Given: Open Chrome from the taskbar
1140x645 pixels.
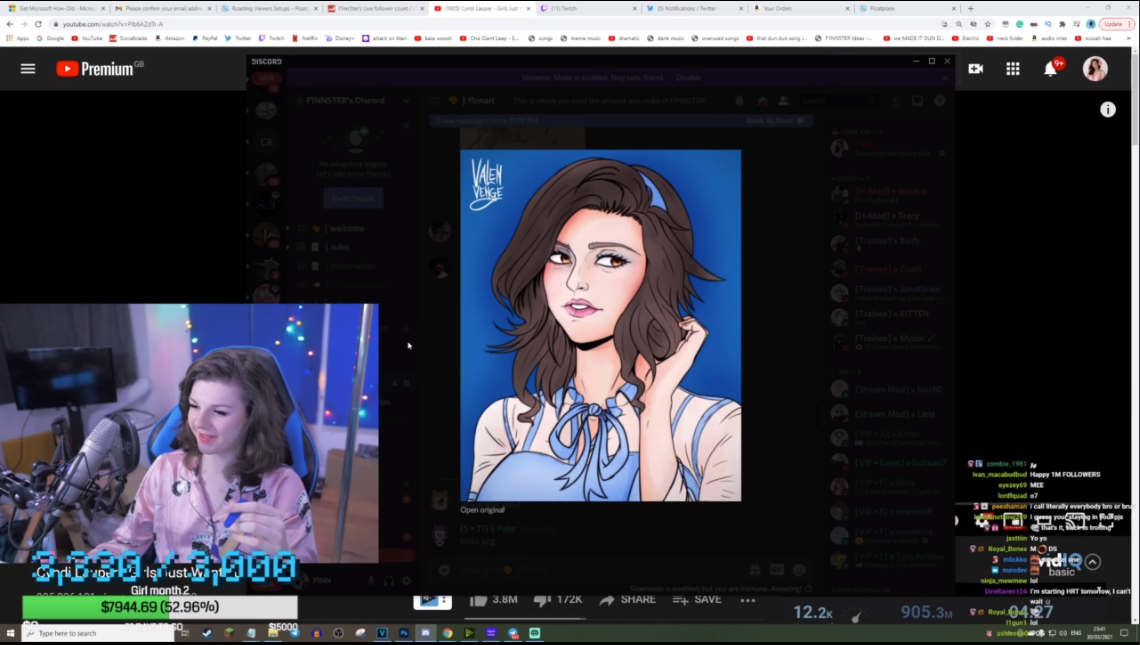Looking at the screenshot, I should (x=447, y=633).
